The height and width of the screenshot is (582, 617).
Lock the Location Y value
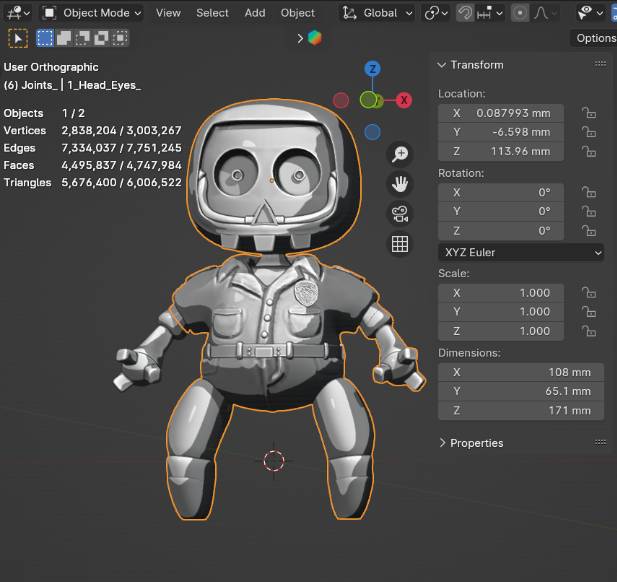[589, 132]
